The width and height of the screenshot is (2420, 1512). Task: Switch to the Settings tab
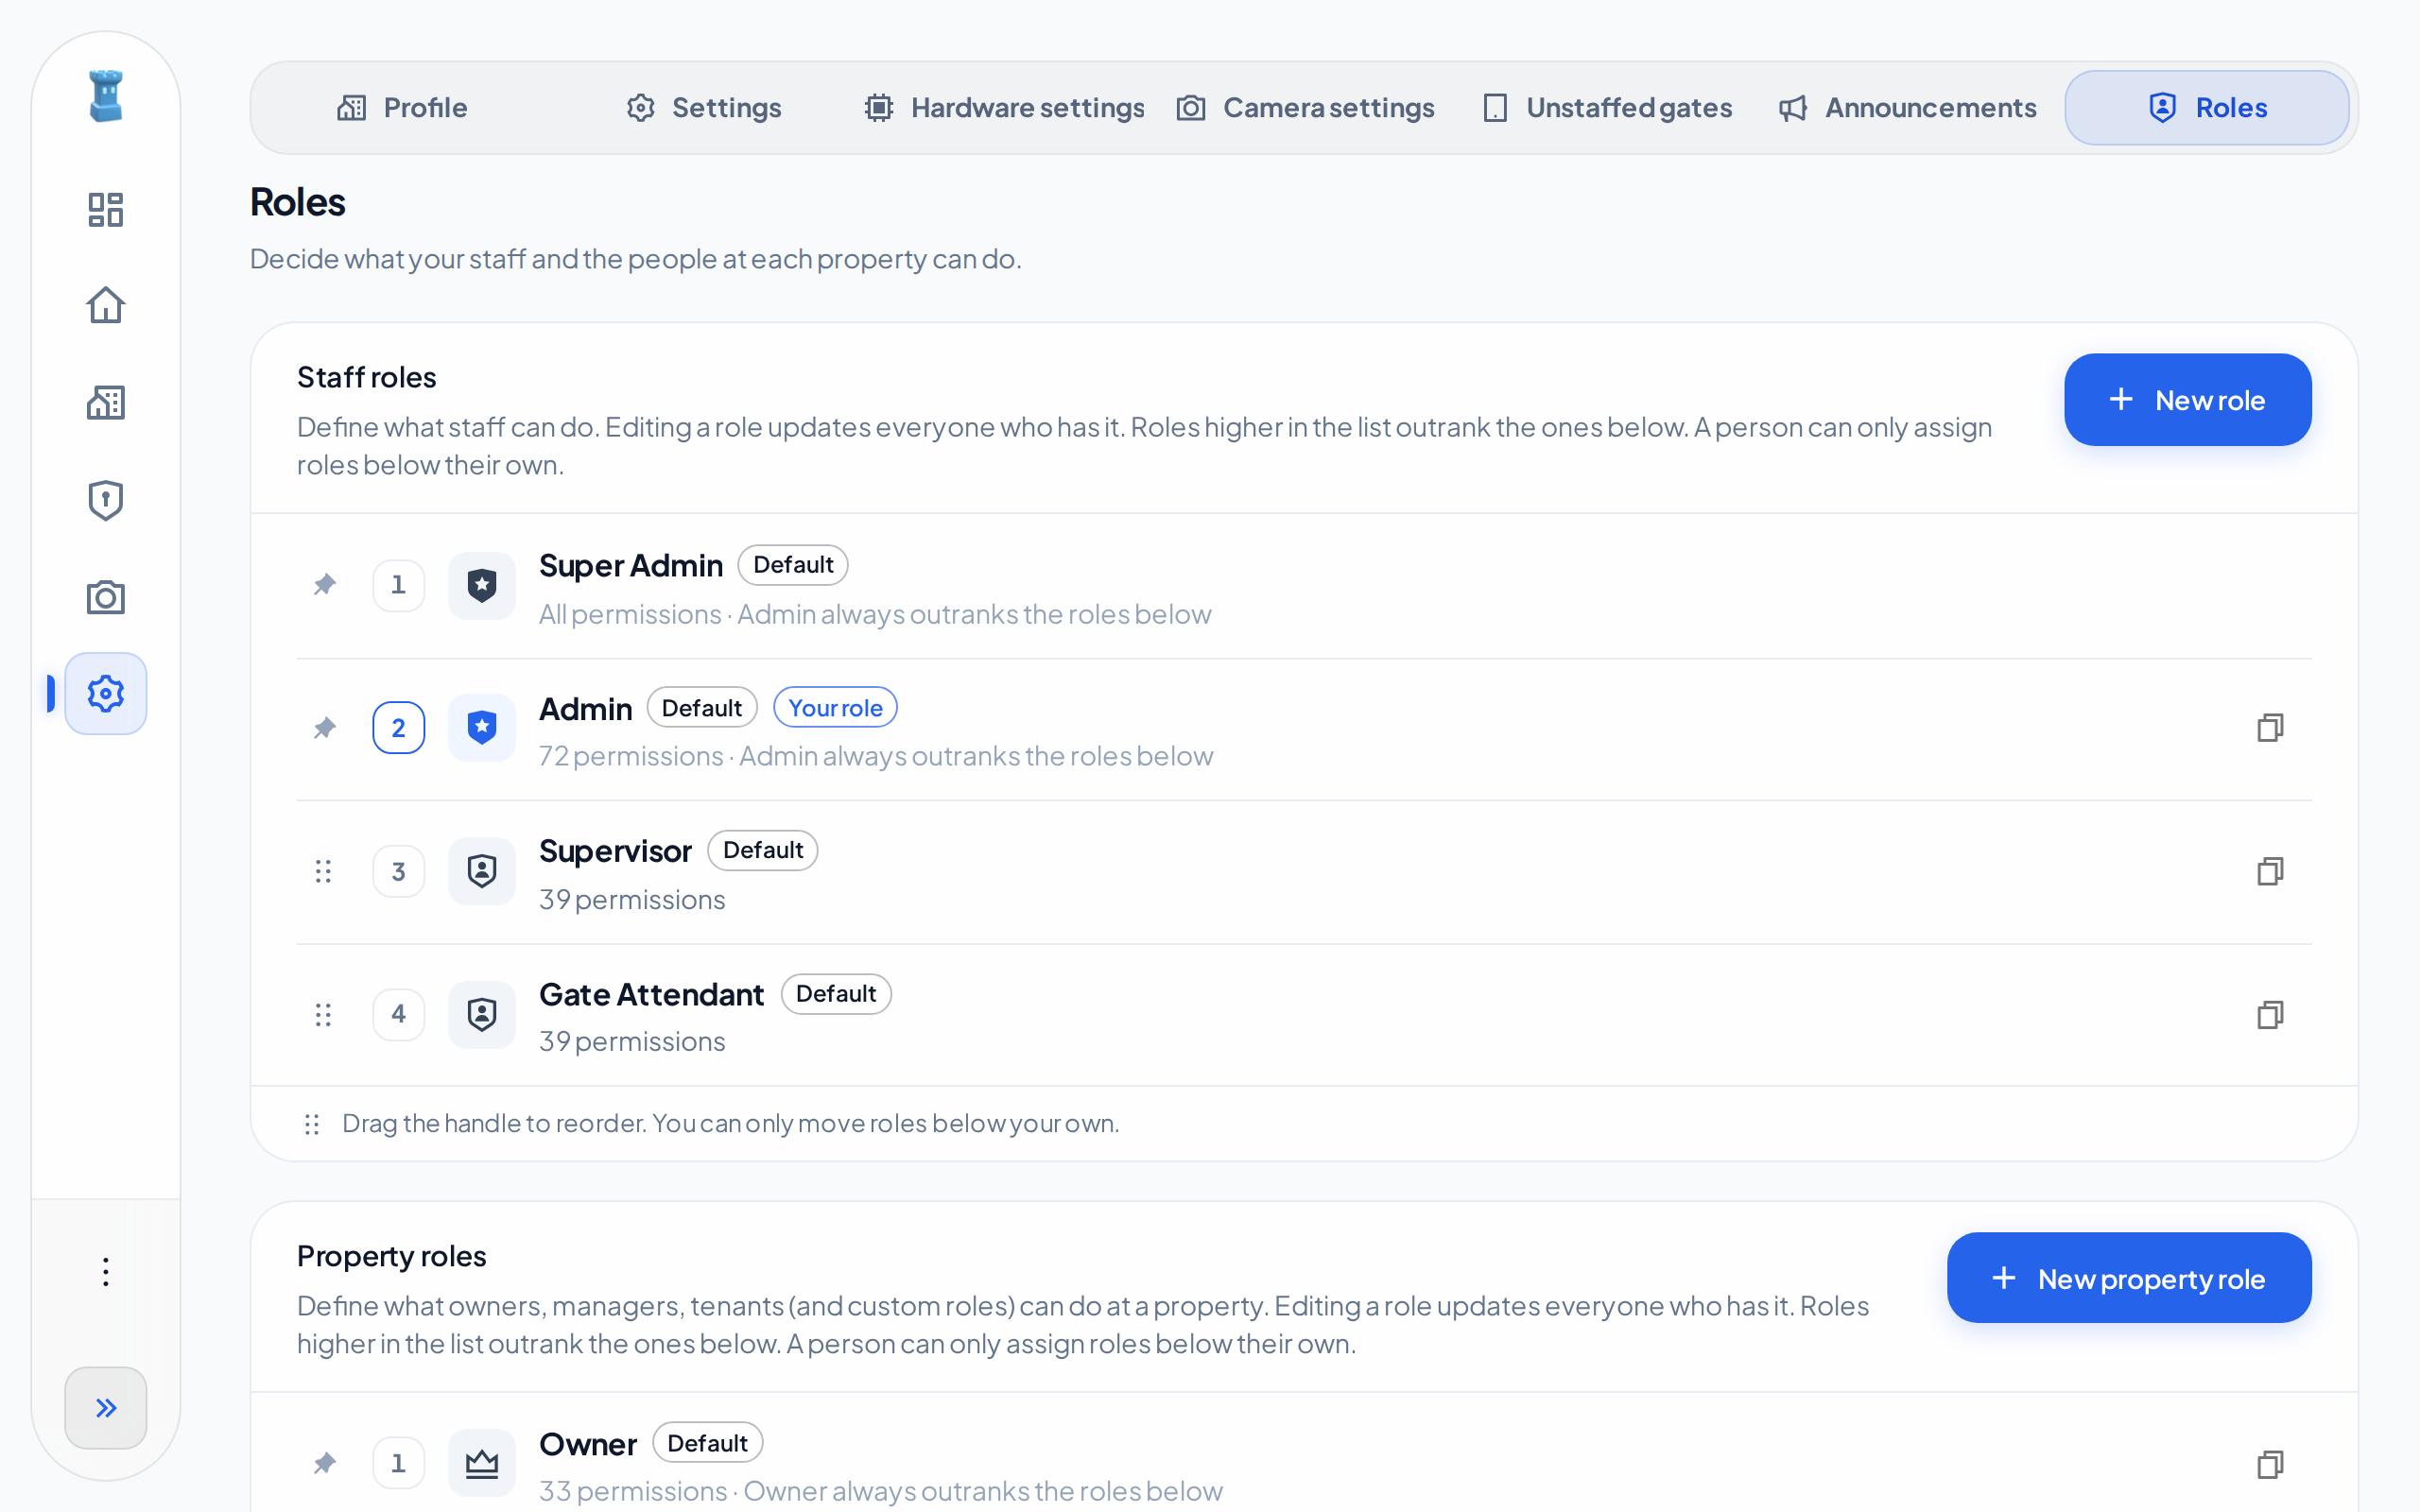[x=704, y=107]
